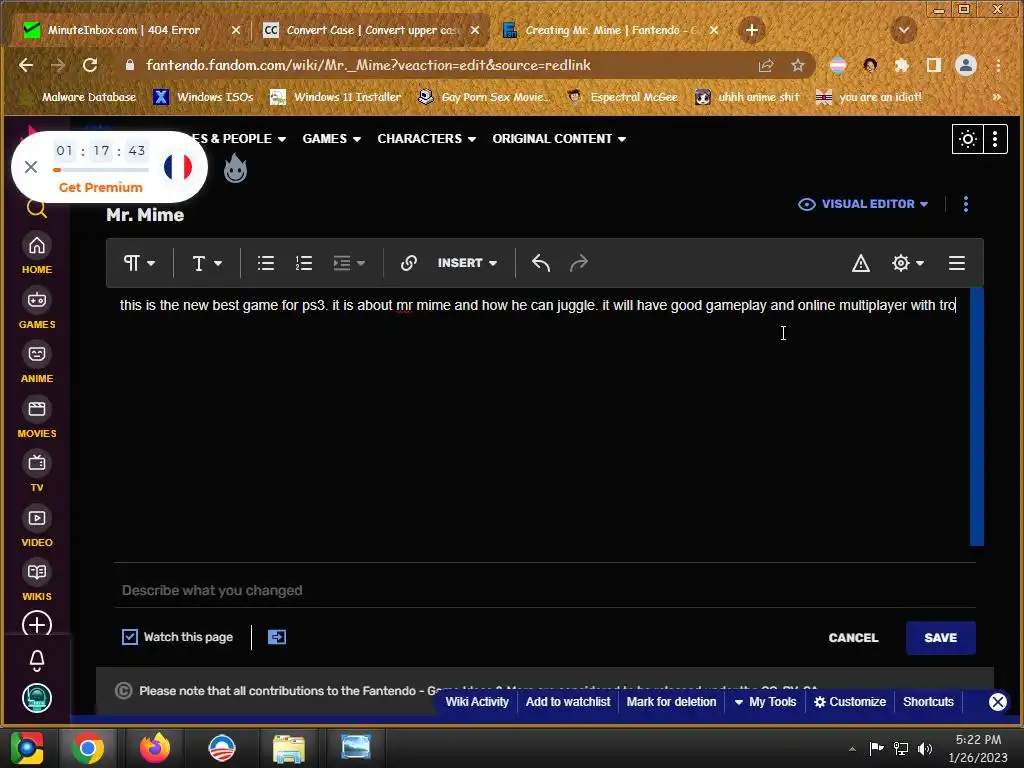Save the Mr. Mime page
The image size is (1024, 768).
coord(940,638)
